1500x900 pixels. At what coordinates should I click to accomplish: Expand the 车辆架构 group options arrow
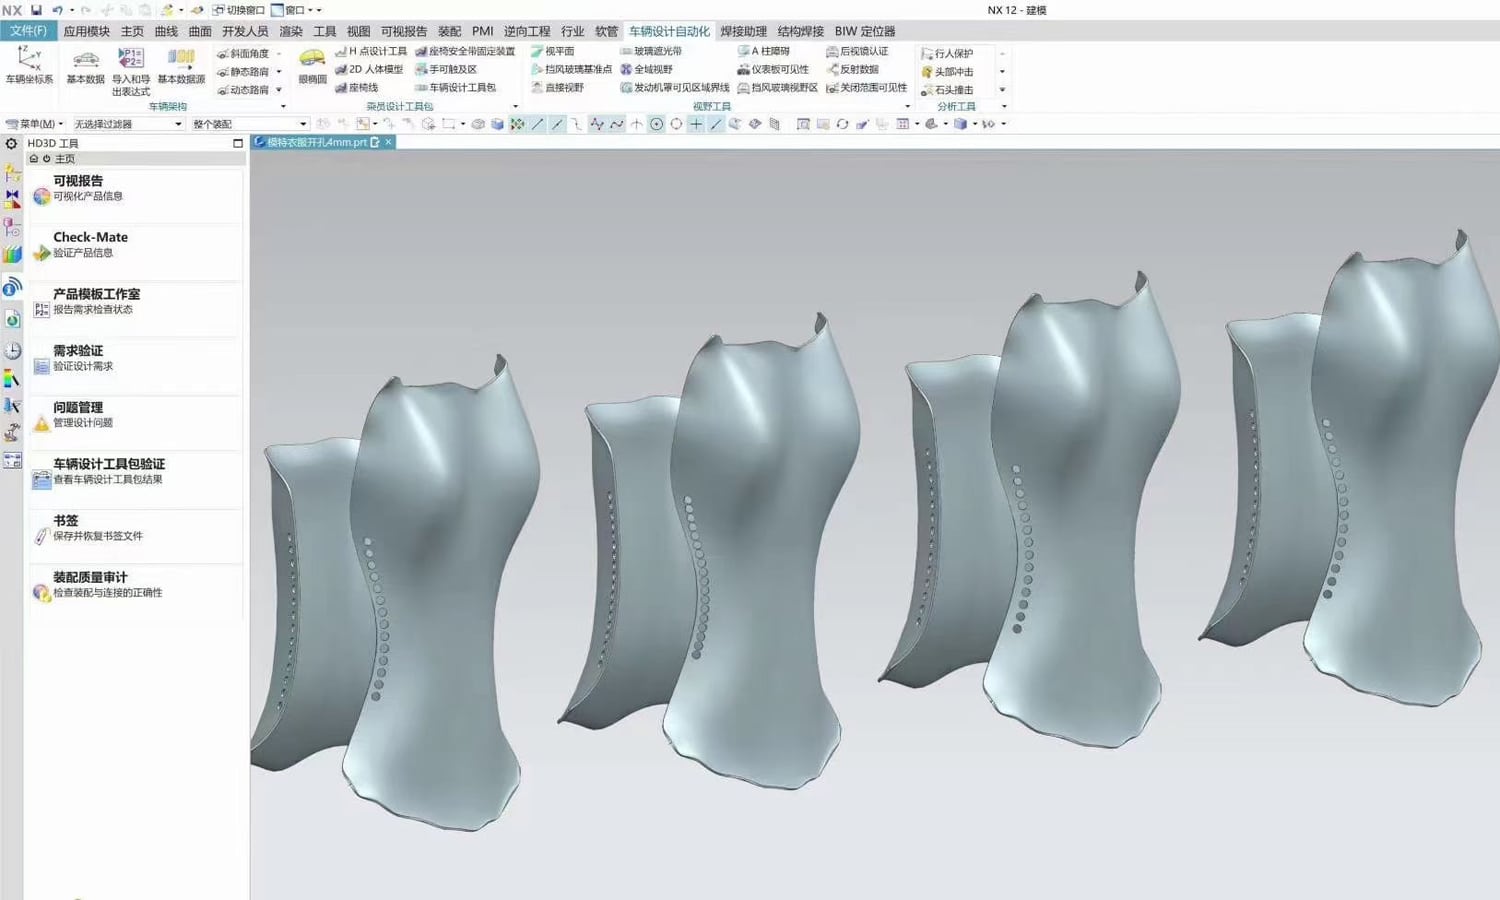coord(283,106)
